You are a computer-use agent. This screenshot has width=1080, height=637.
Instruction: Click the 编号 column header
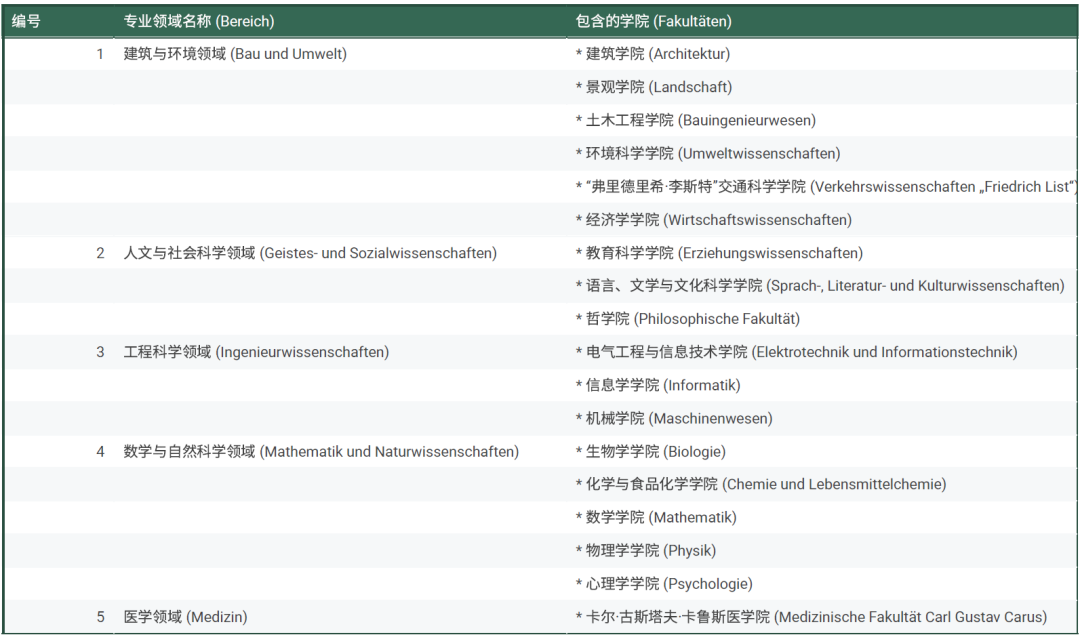point(27,21)
